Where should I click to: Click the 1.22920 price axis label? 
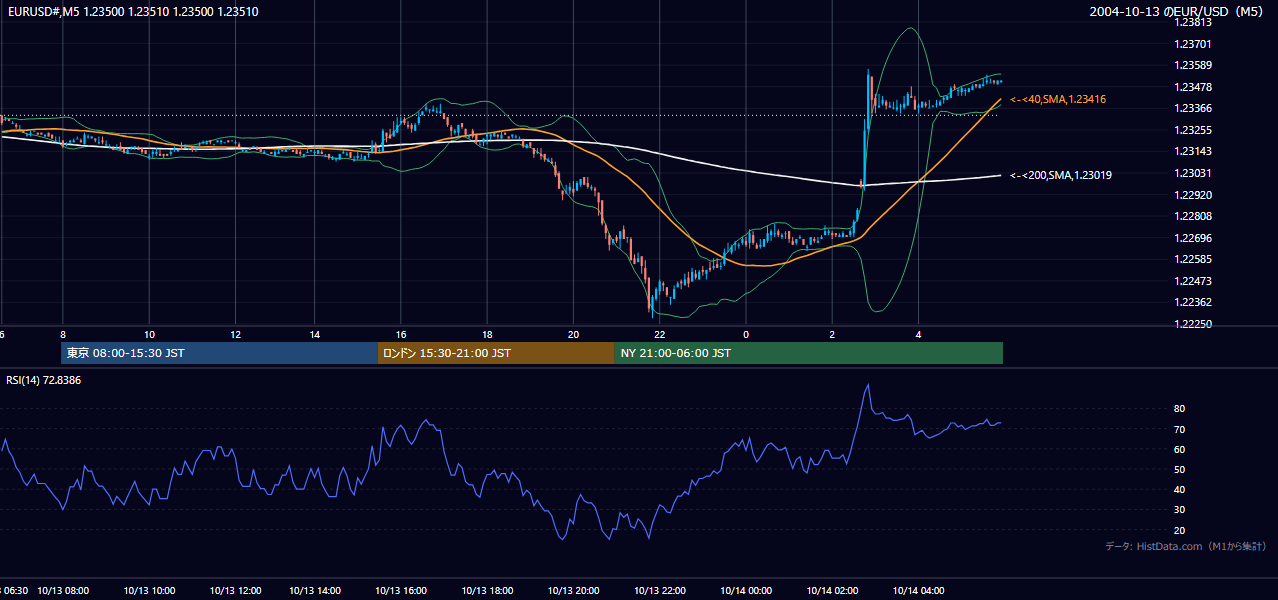[x=1193, y=195]
